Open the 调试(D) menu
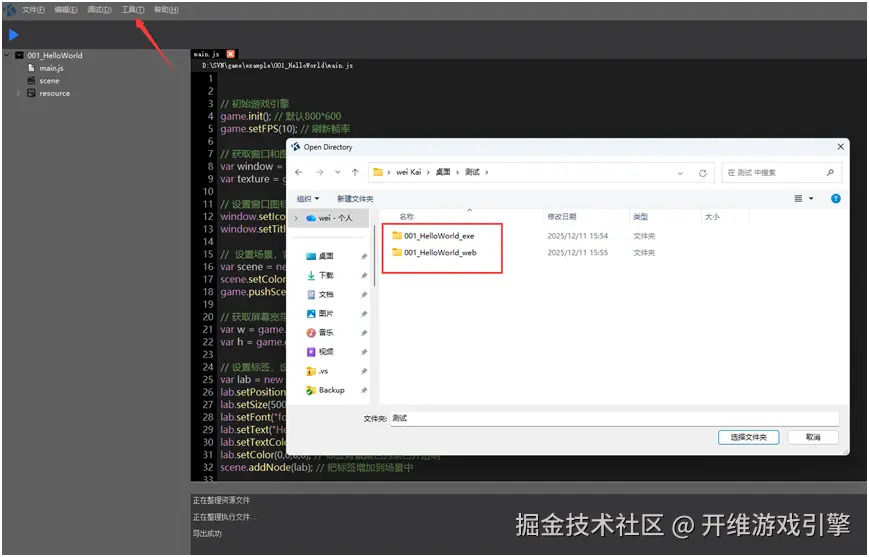The image size is (869, 557). (x=99, y=9)
